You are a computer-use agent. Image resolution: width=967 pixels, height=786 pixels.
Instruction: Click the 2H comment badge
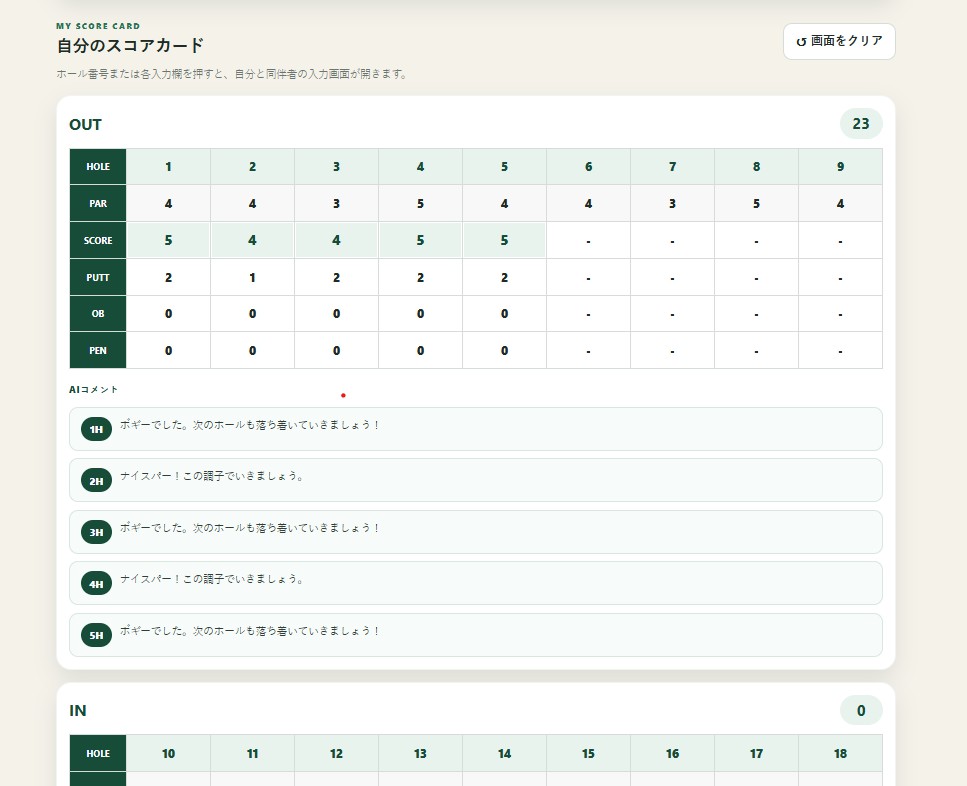tap(96, 481)
